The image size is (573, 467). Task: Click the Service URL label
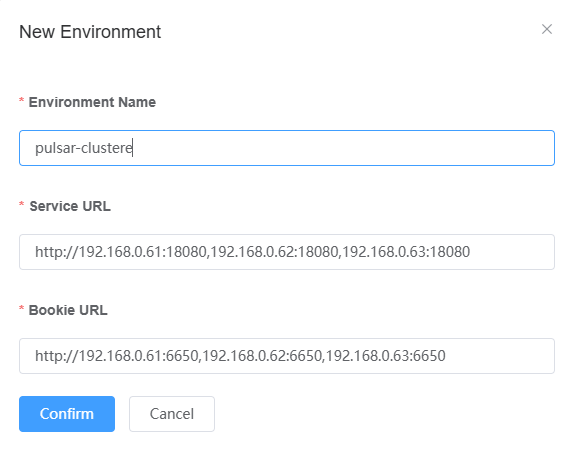click(x=70, y=206)
